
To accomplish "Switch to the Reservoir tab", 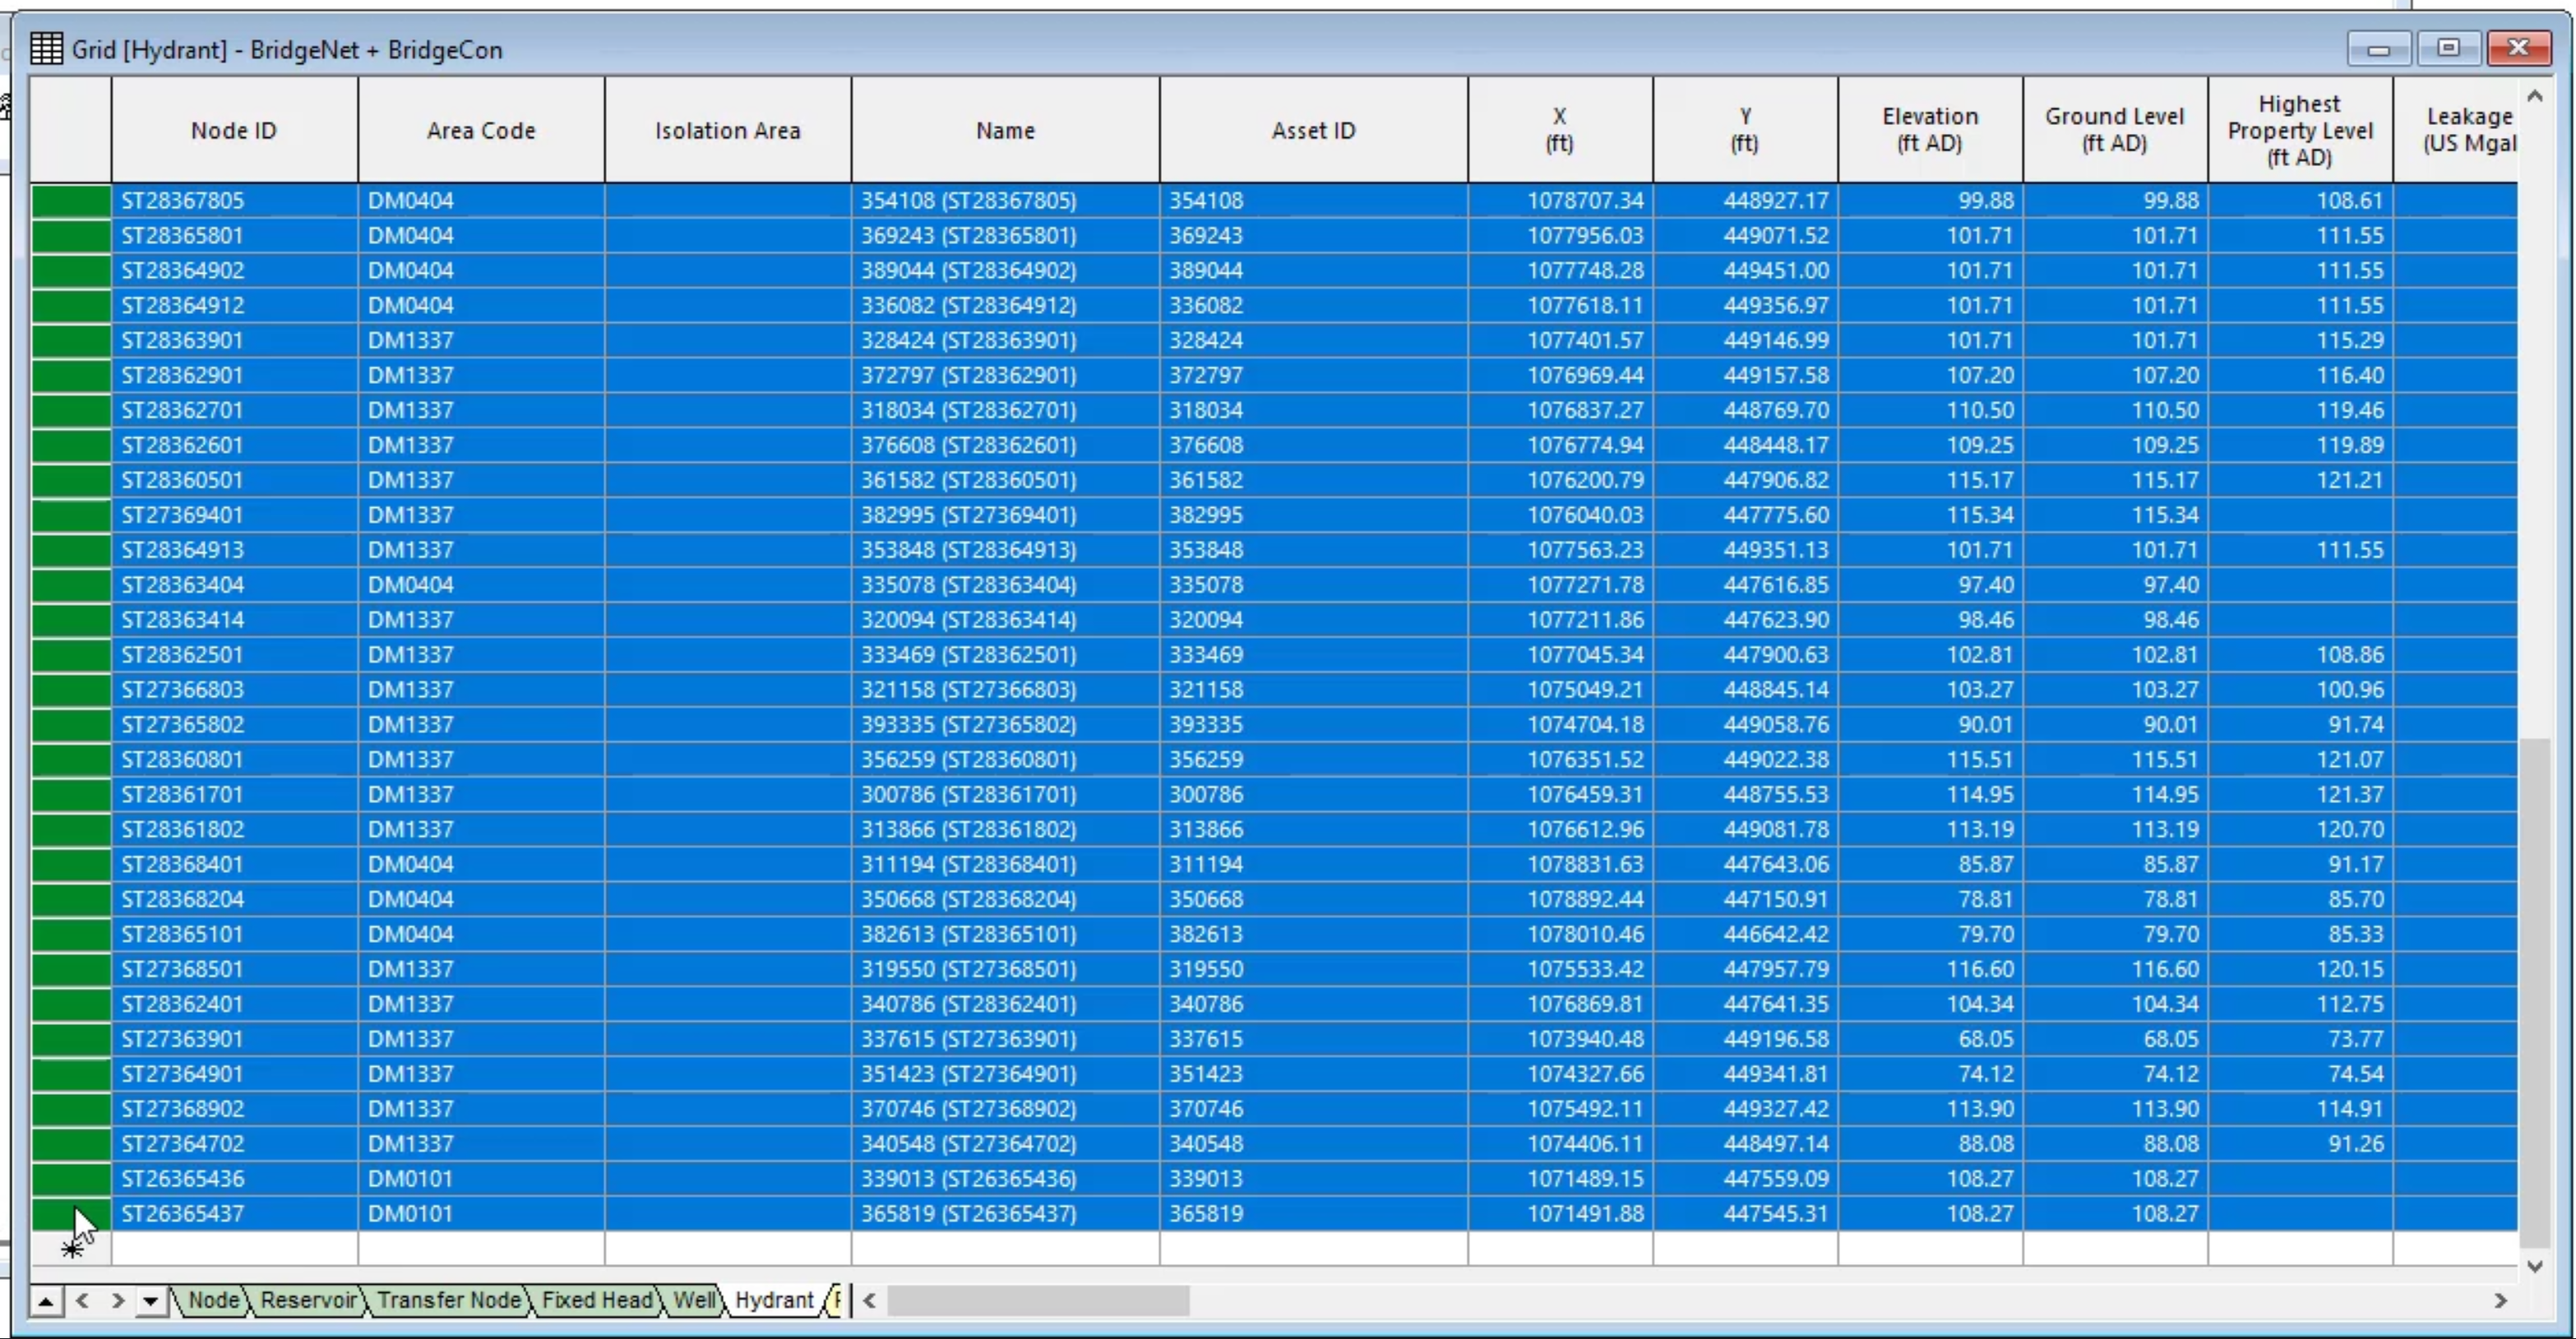I will (x=308, y=1300).
